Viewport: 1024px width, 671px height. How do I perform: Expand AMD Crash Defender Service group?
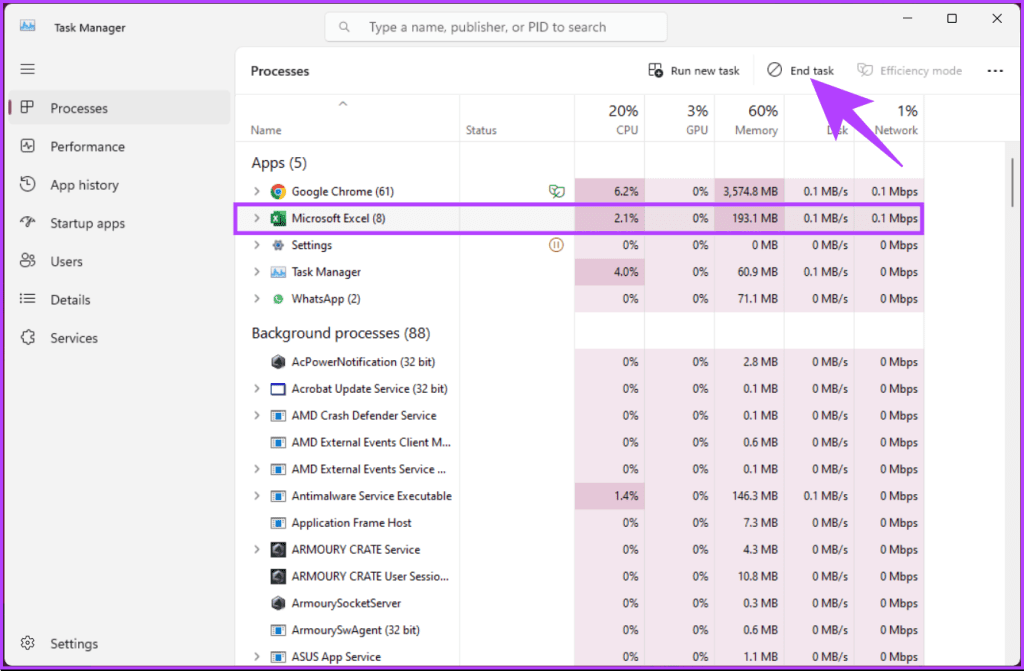point(257,416)
